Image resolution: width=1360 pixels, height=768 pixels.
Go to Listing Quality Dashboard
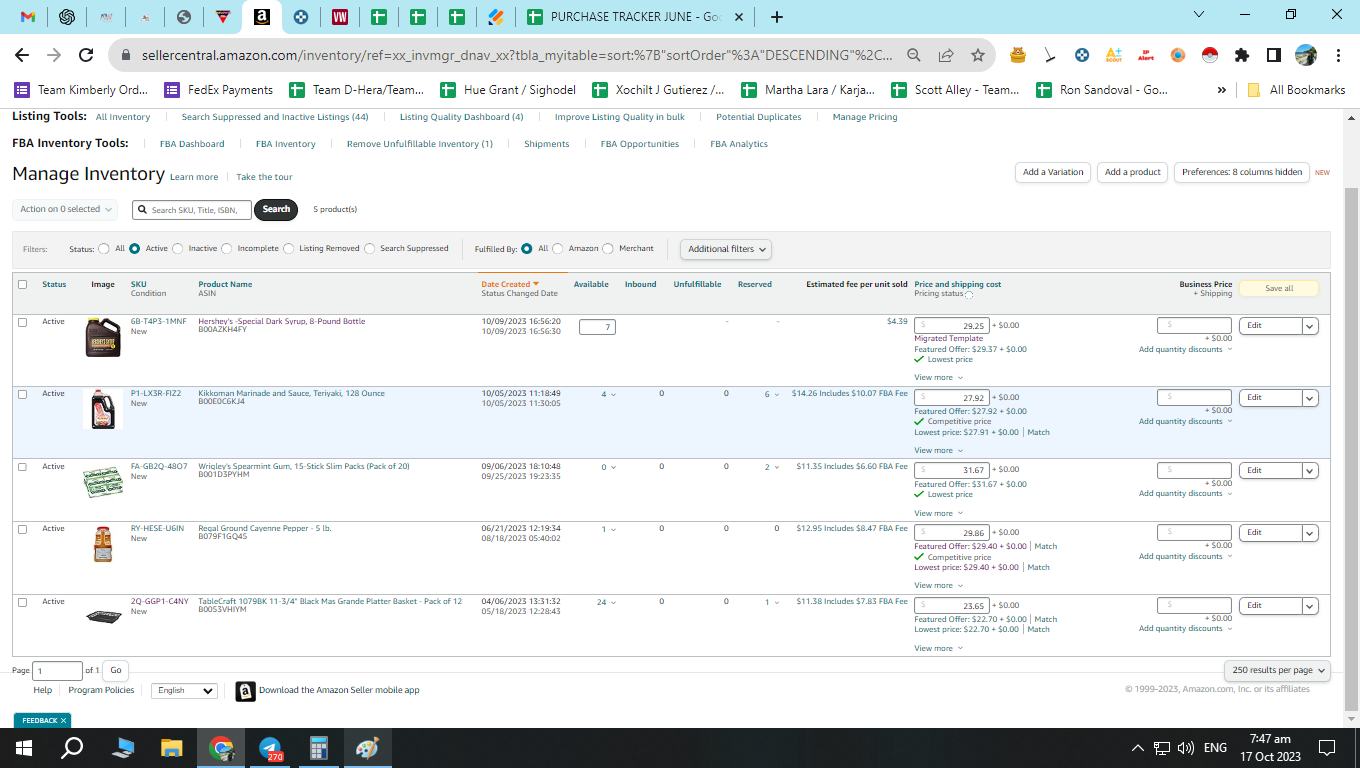click(x=461, y=117)
